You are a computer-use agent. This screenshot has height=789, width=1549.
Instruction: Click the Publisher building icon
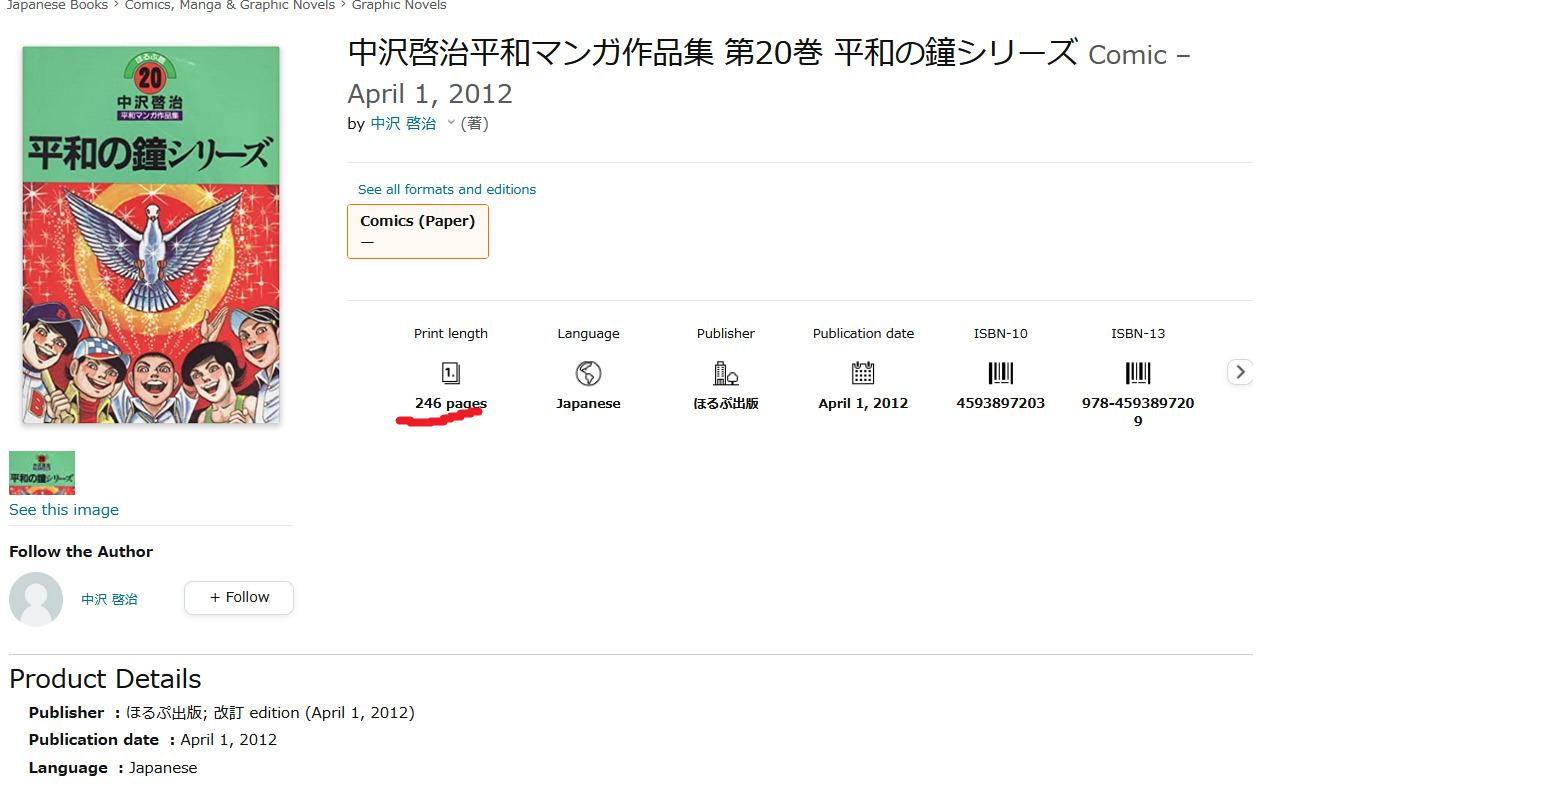[725, 373]
